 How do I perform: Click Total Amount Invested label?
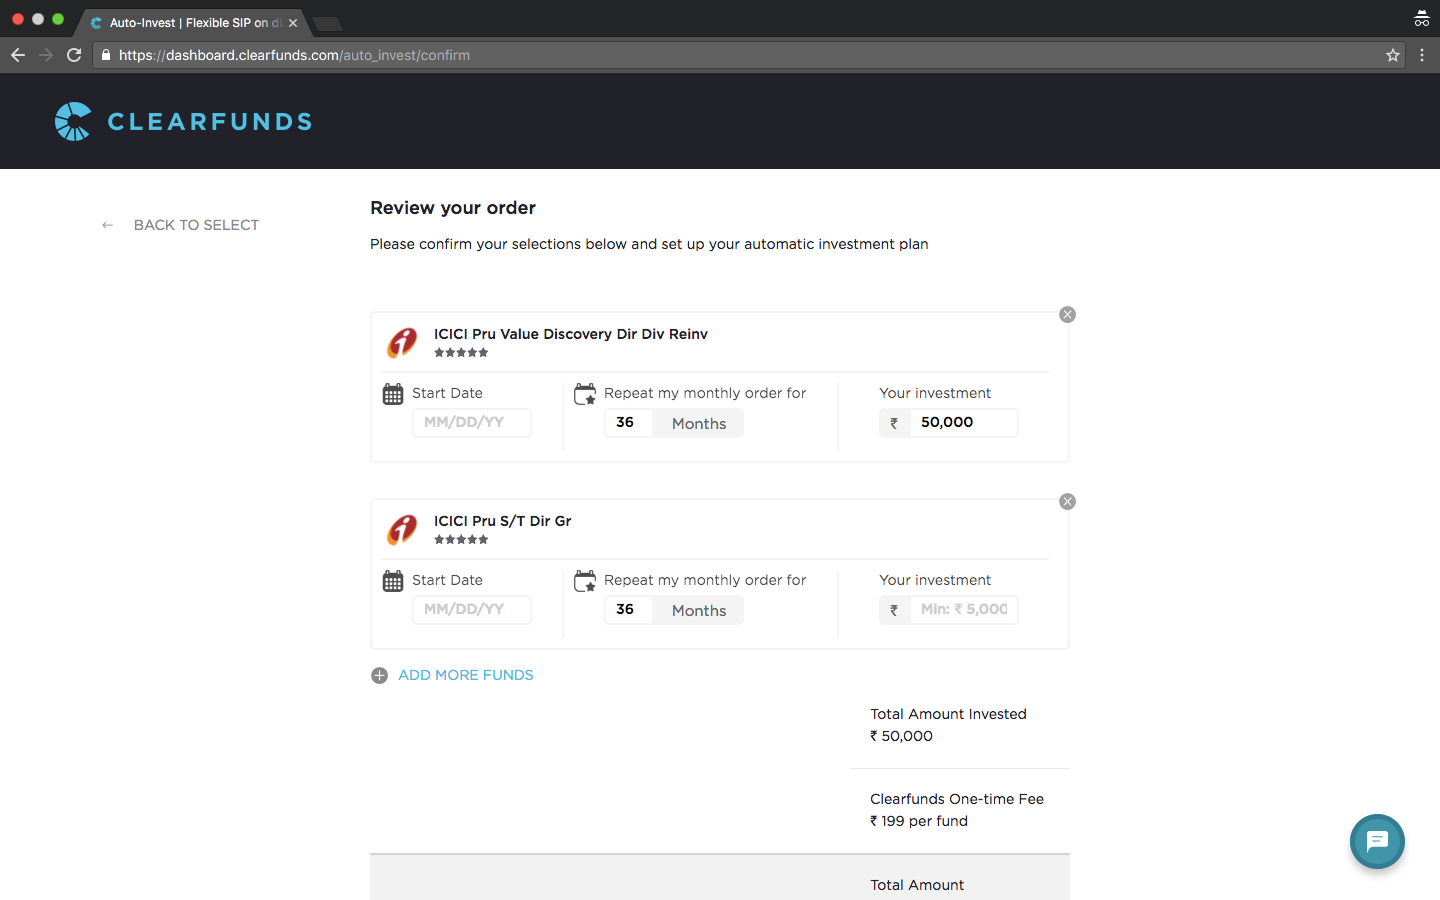948,714
